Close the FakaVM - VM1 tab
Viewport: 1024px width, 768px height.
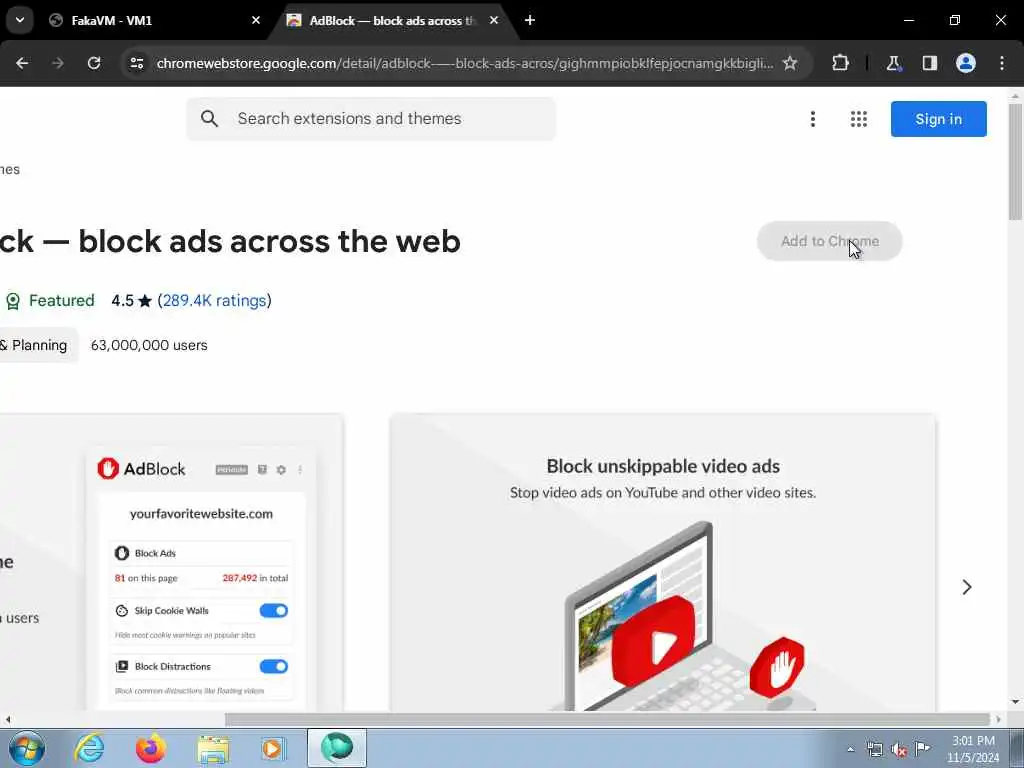pyautogui.click(x=256, y=20)
